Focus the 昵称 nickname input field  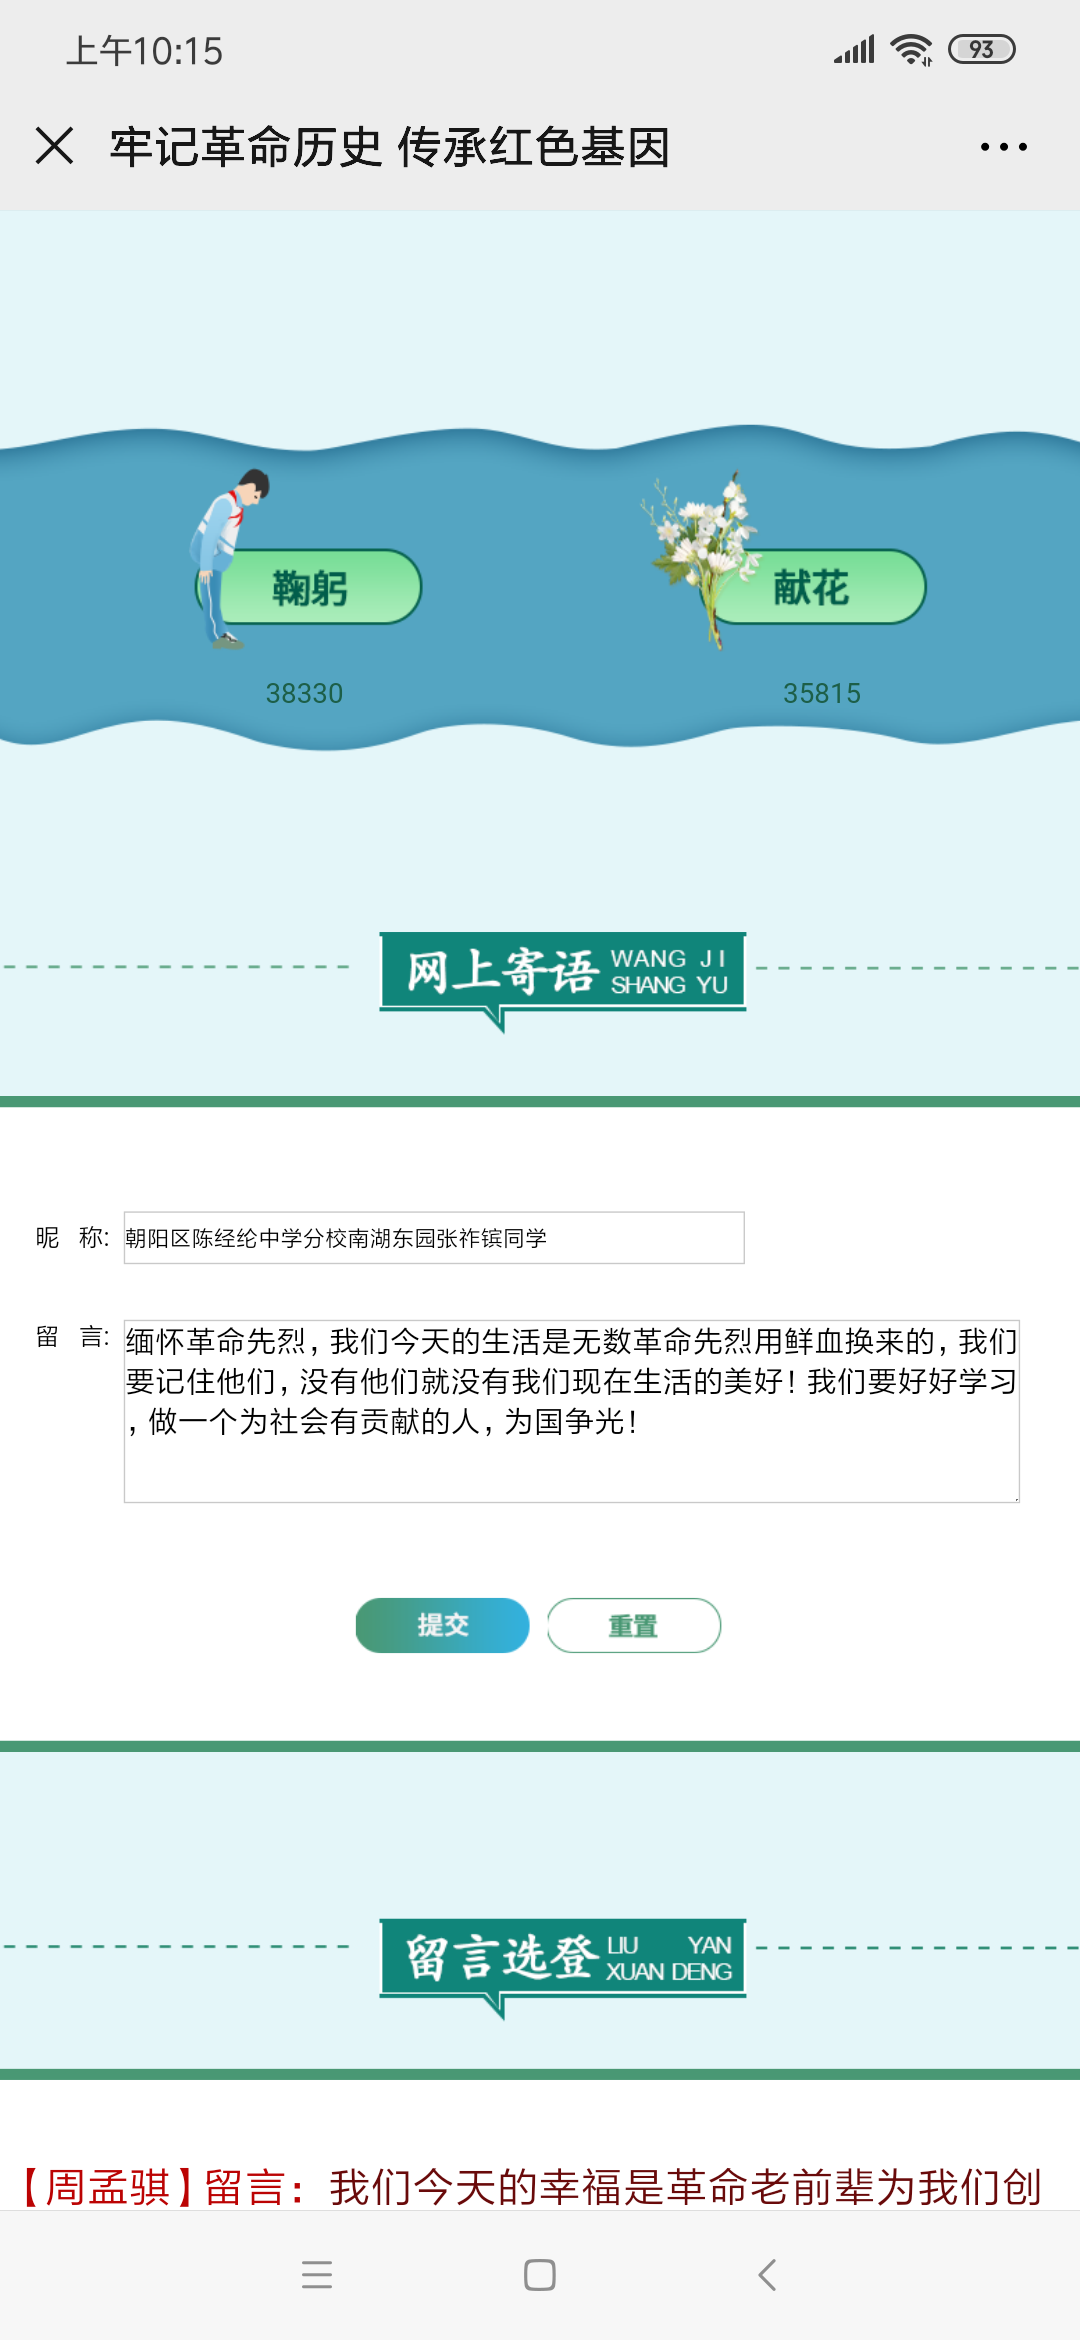[433, 1238]
